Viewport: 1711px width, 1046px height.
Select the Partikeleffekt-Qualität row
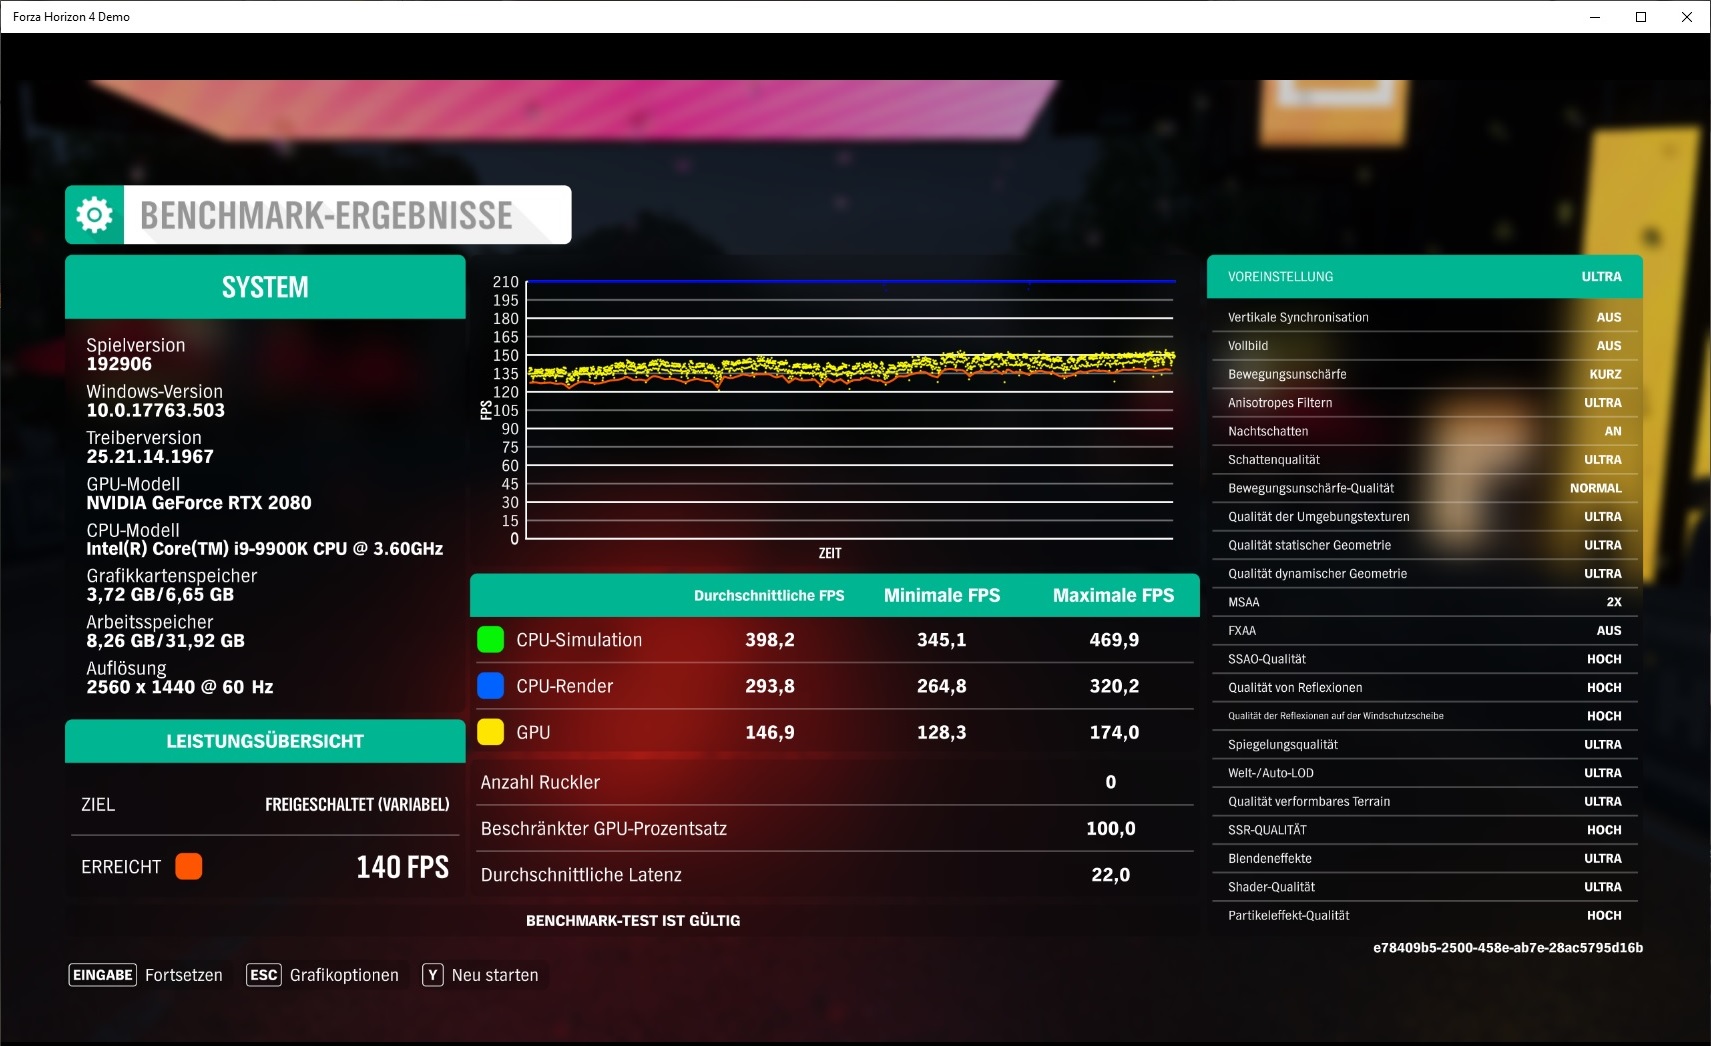pos(1424,916)
